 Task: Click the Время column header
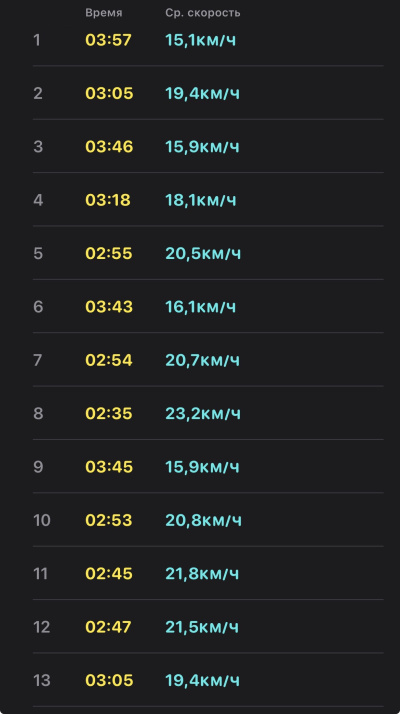(x=103, y=13)
